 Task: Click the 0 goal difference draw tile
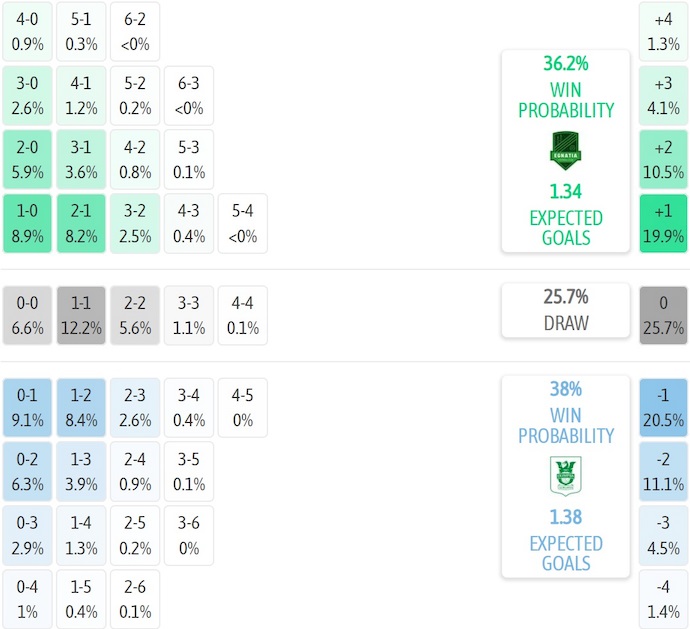tap(663, 315)
